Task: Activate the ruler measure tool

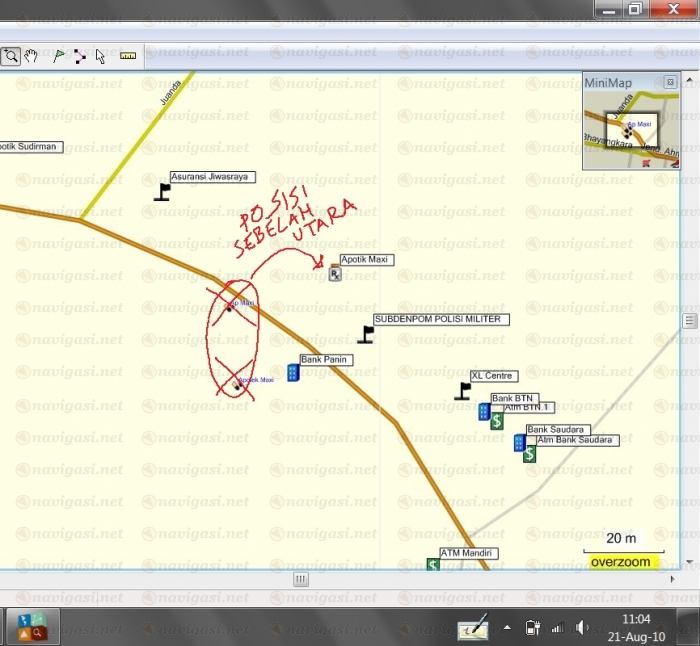Action: (128, 56)
